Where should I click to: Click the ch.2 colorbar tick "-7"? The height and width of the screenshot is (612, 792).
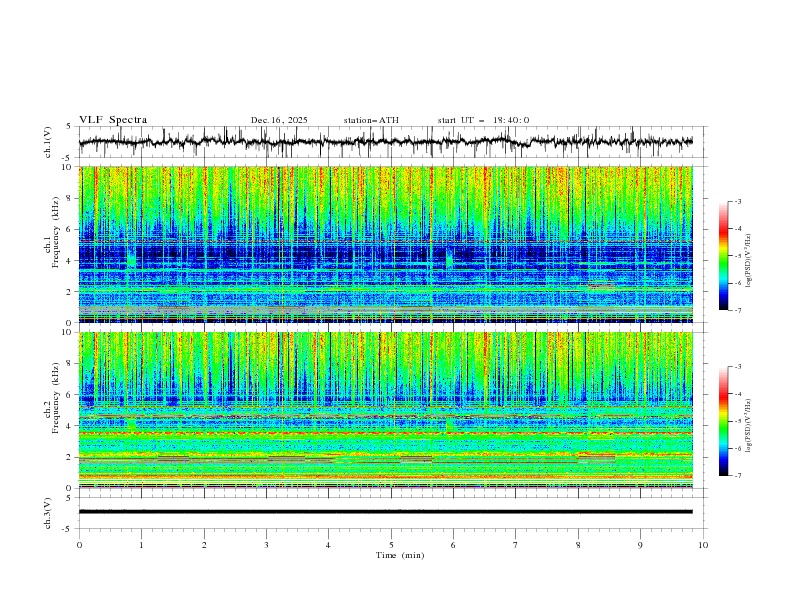point(737,476)
